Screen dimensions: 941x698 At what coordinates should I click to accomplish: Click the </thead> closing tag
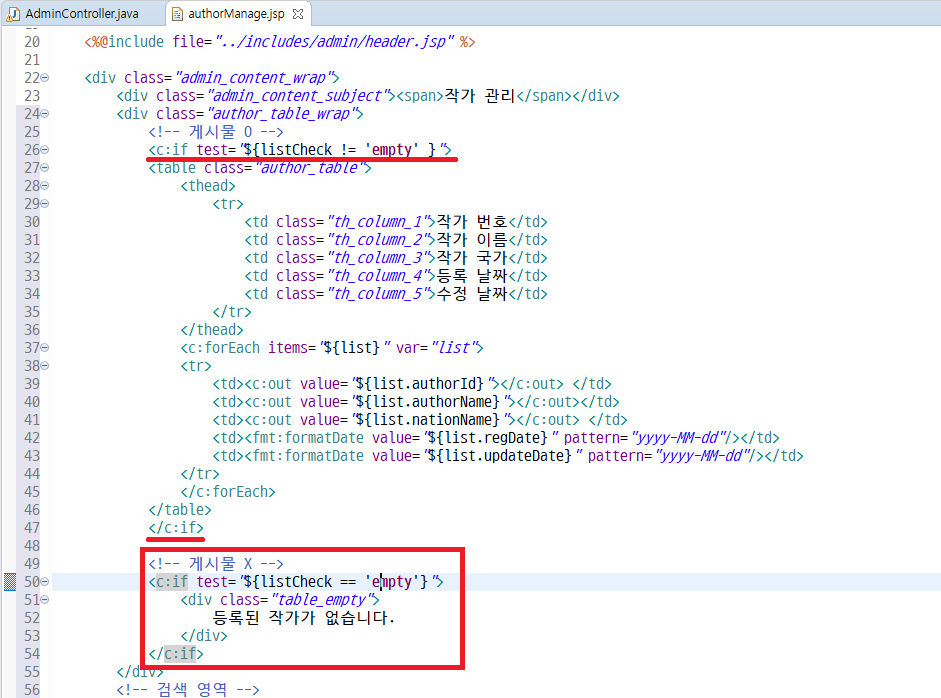tap(212, 329)
